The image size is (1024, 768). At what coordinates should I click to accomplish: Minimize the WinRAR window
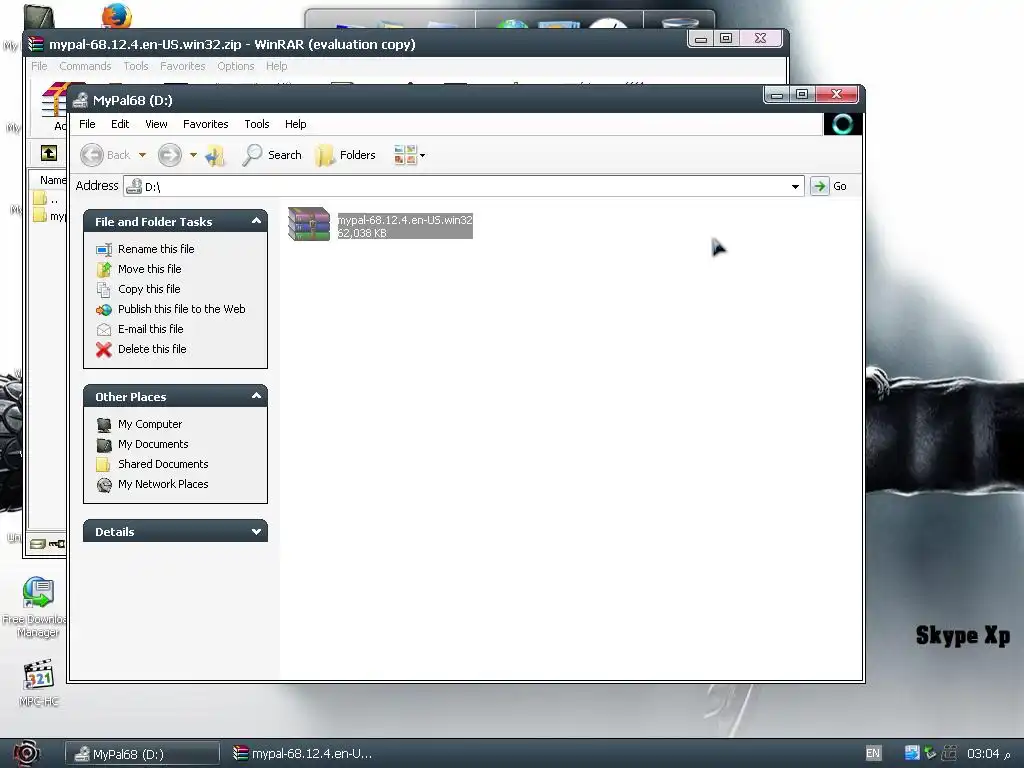(x=701, y=39)
